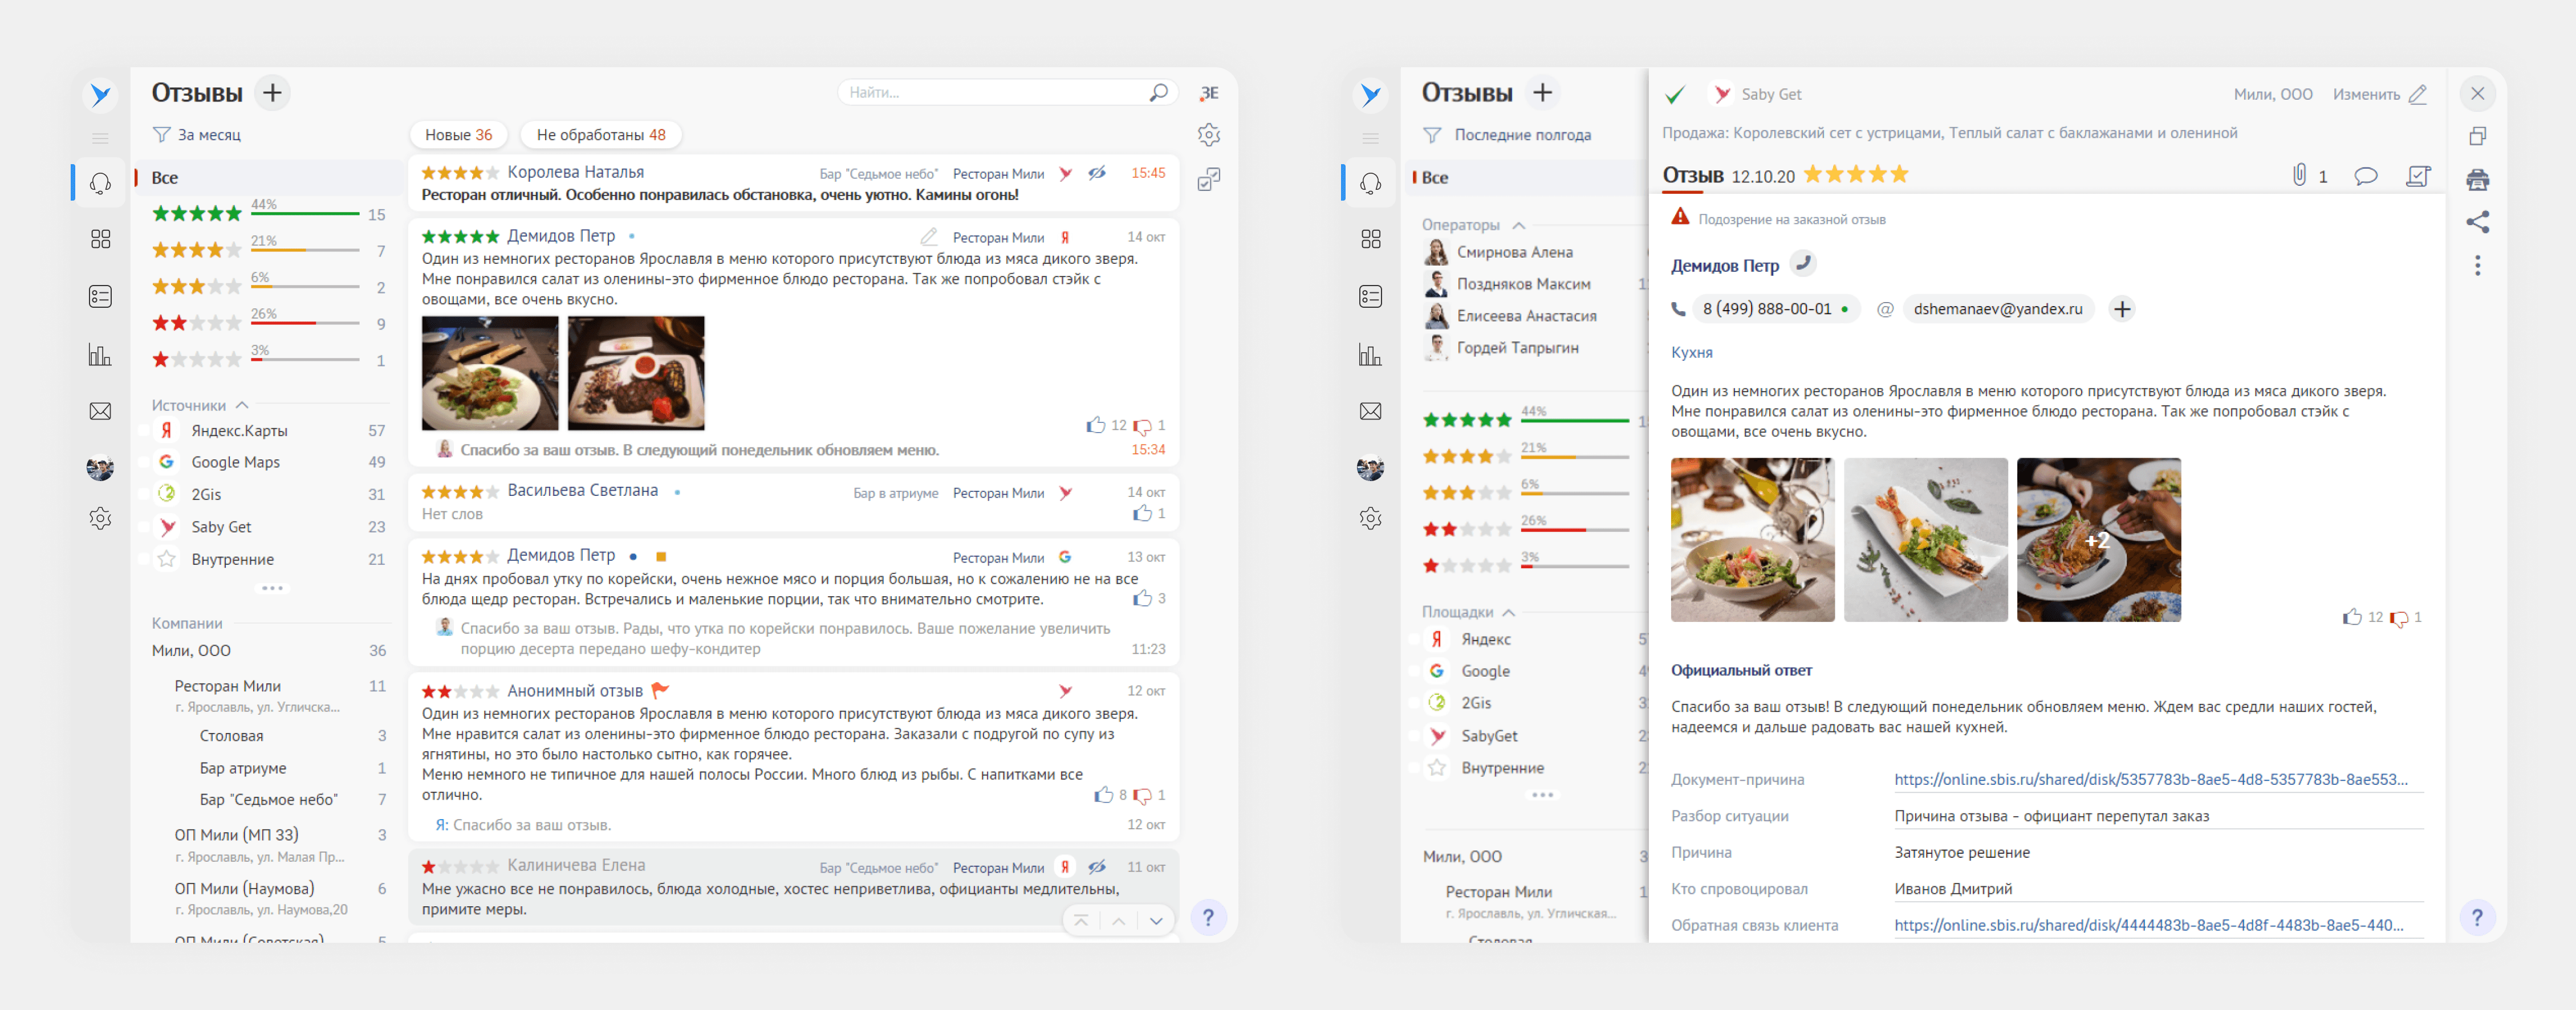Screen dimensions: 2576x1010
Task: Switch to the Не обработаны 48 tab
Action: (x=600, y=135)
